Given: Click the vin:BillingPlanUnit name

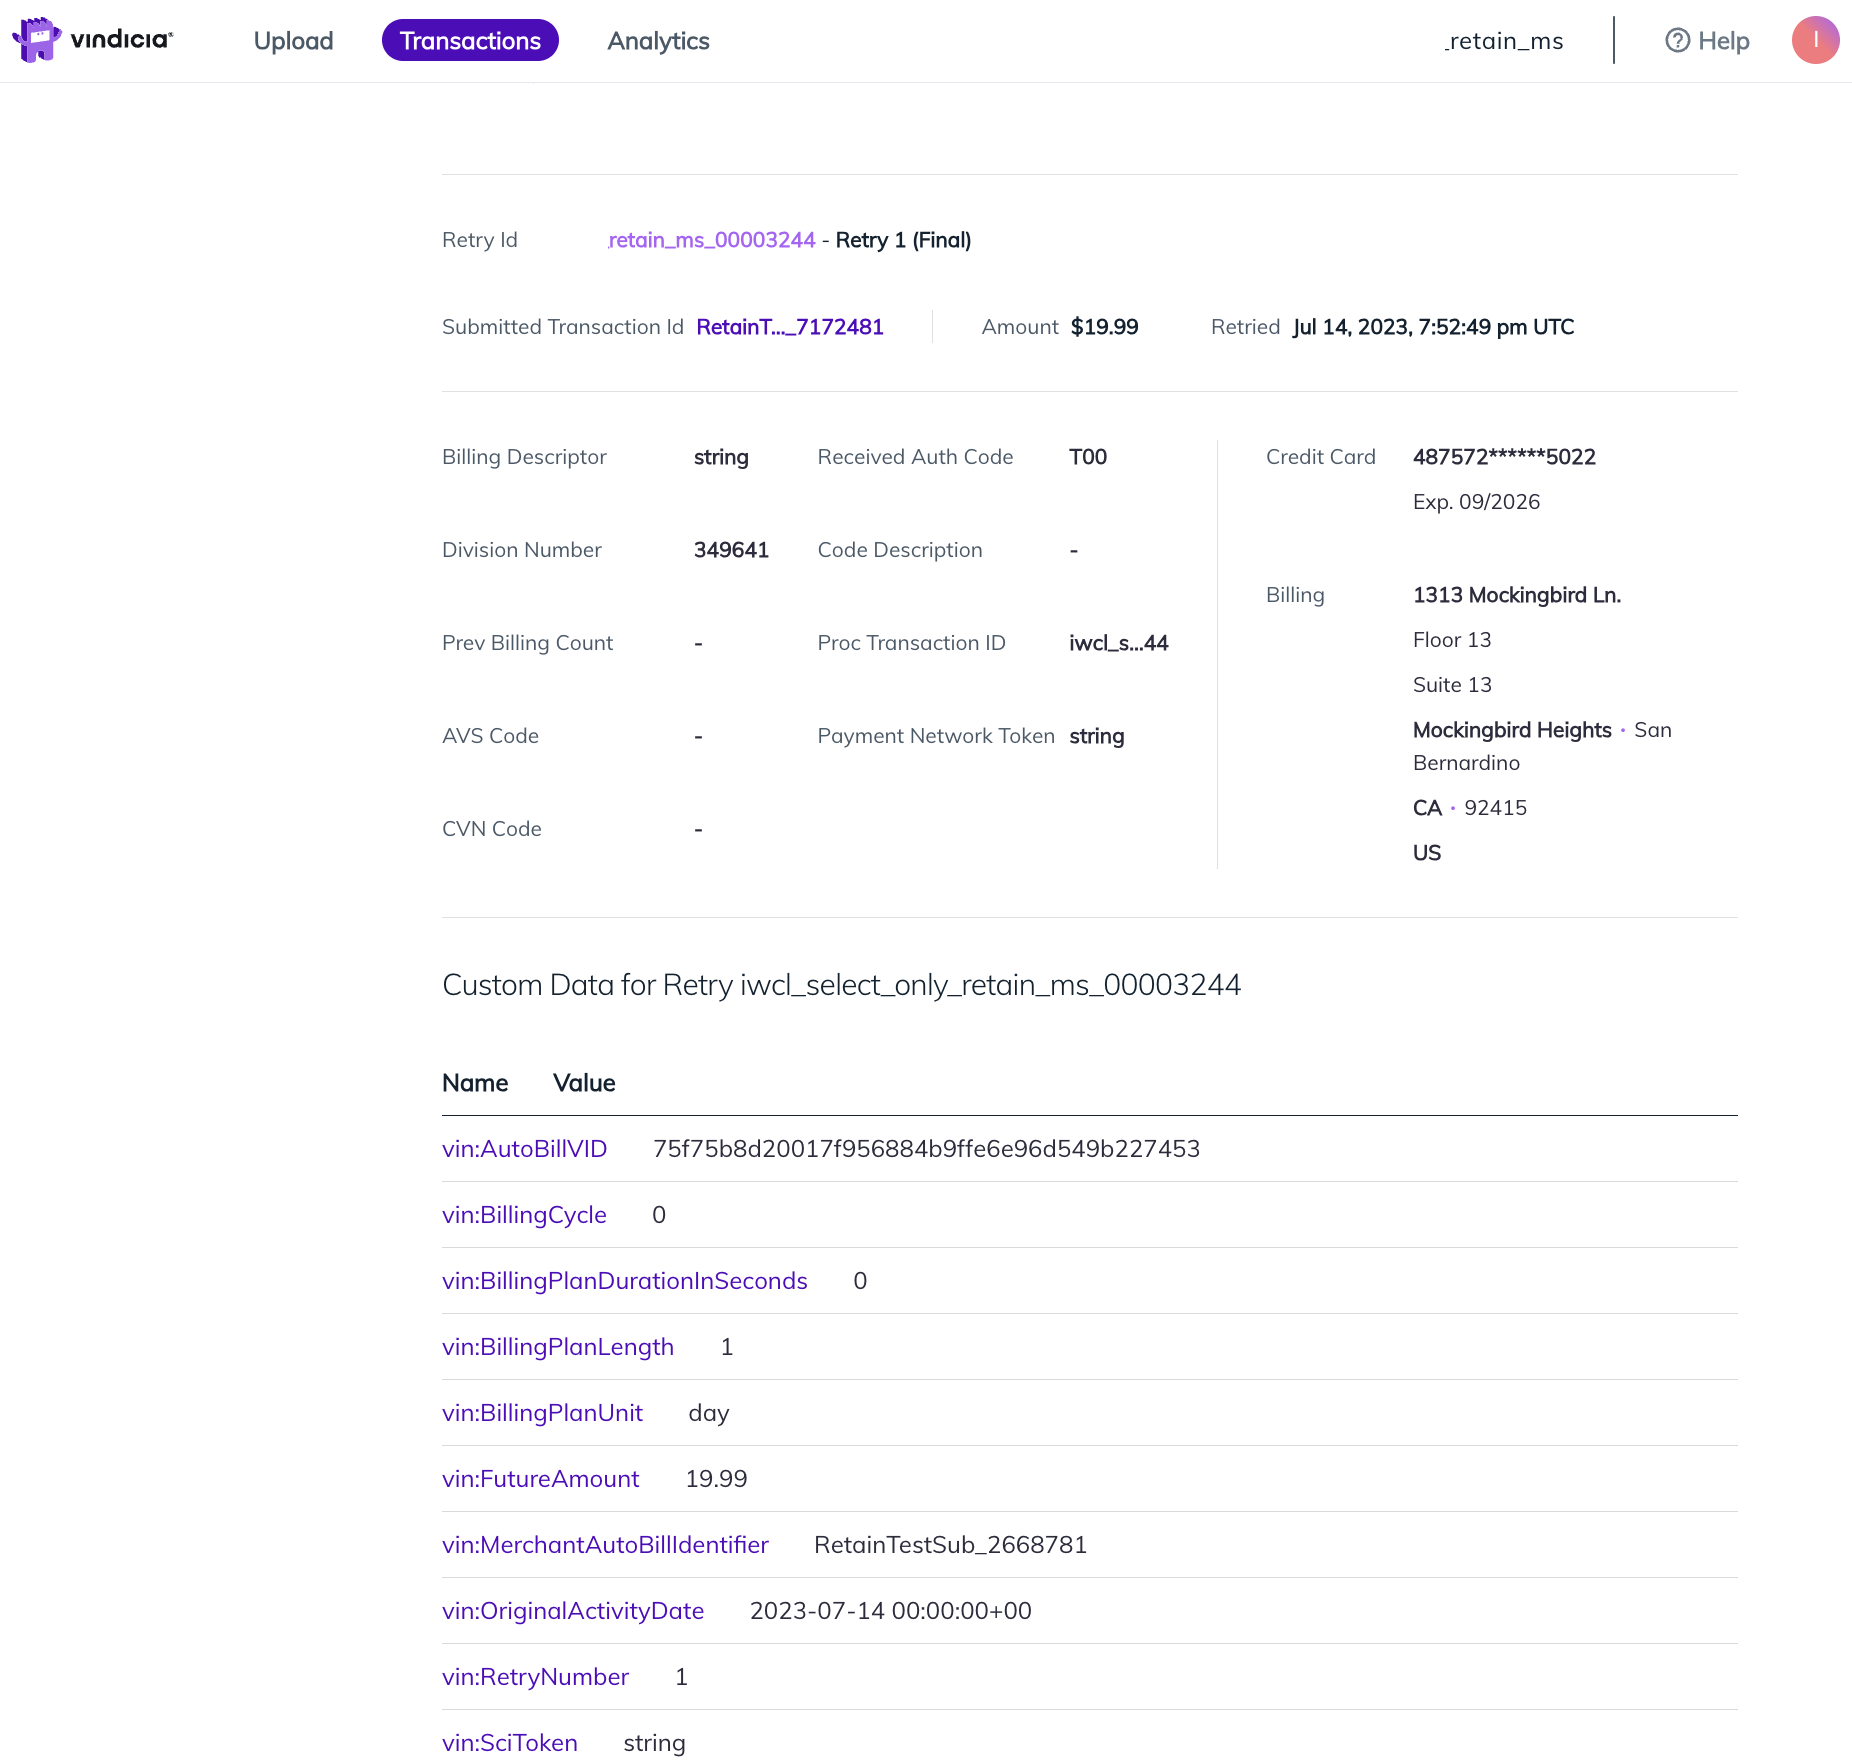Looking at the screenshot, I should coord(542,1413).
